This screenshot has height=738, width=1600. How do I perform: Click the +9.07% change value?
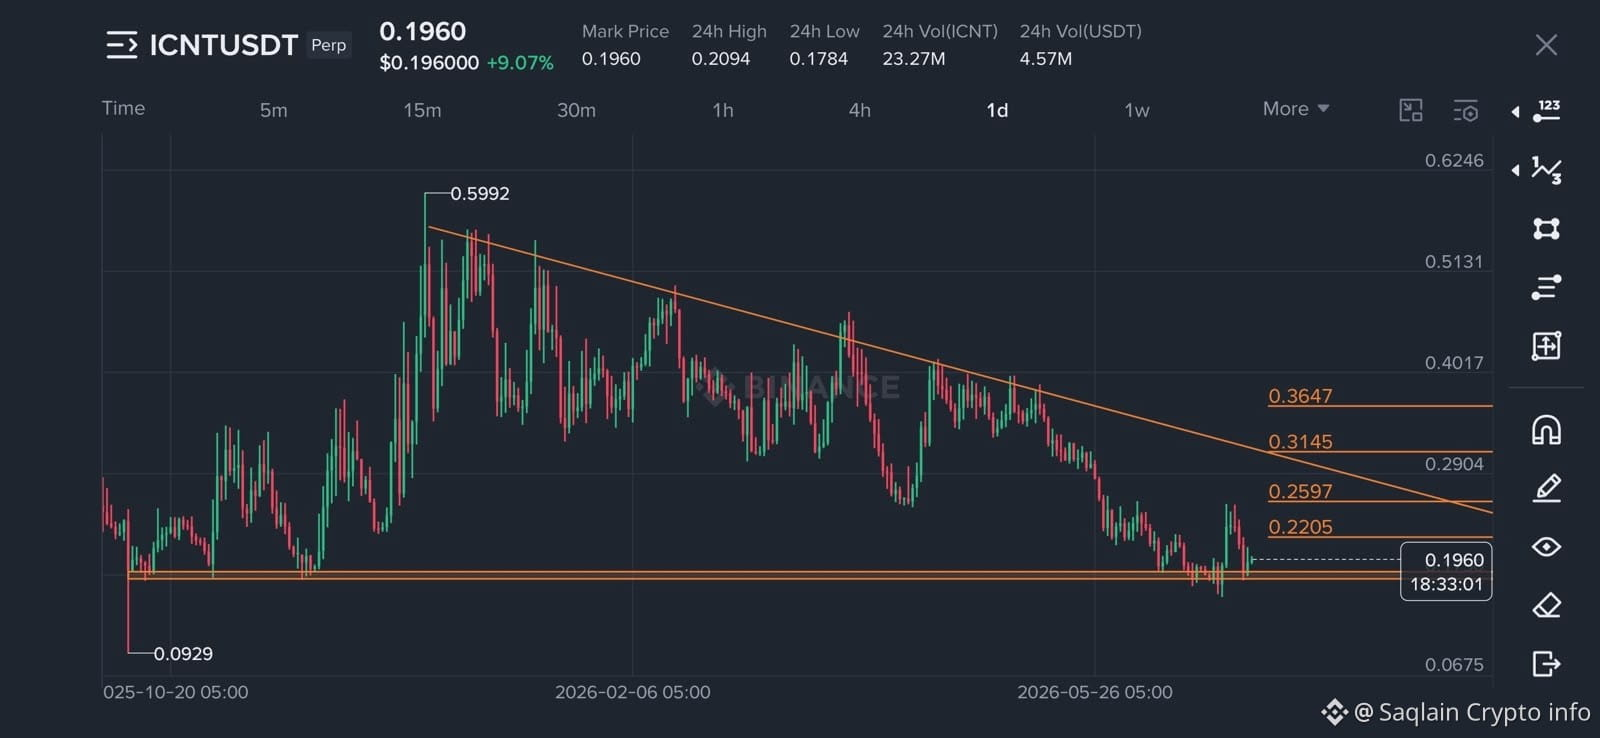click(x=520, y=62)
